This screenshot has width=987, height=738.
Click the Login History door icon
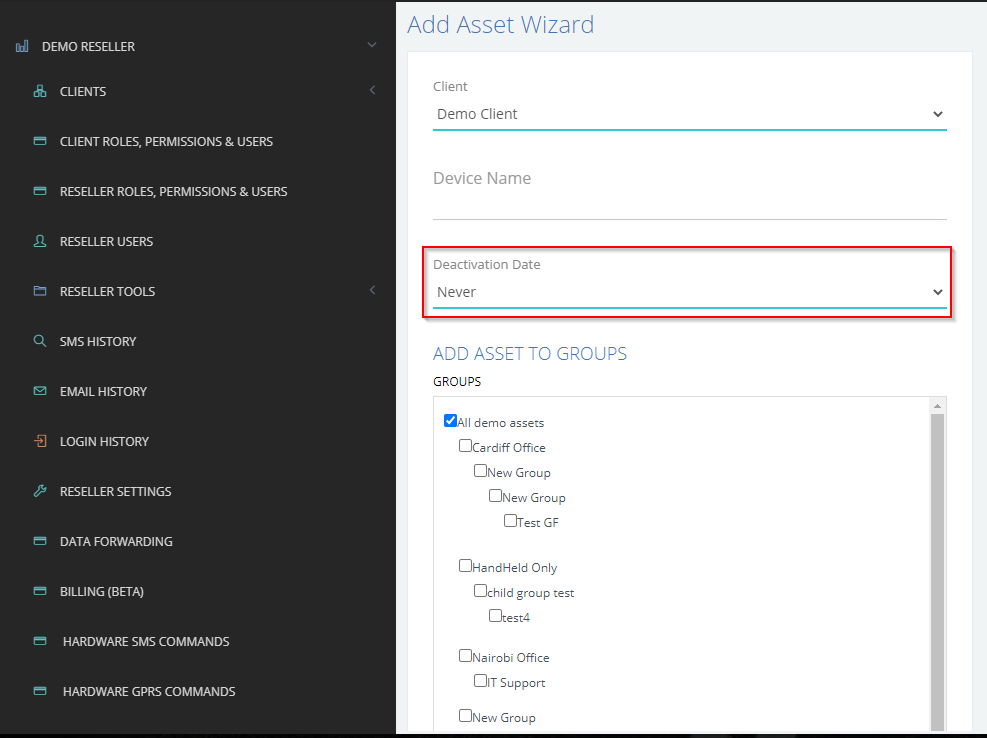pos(40,441)
